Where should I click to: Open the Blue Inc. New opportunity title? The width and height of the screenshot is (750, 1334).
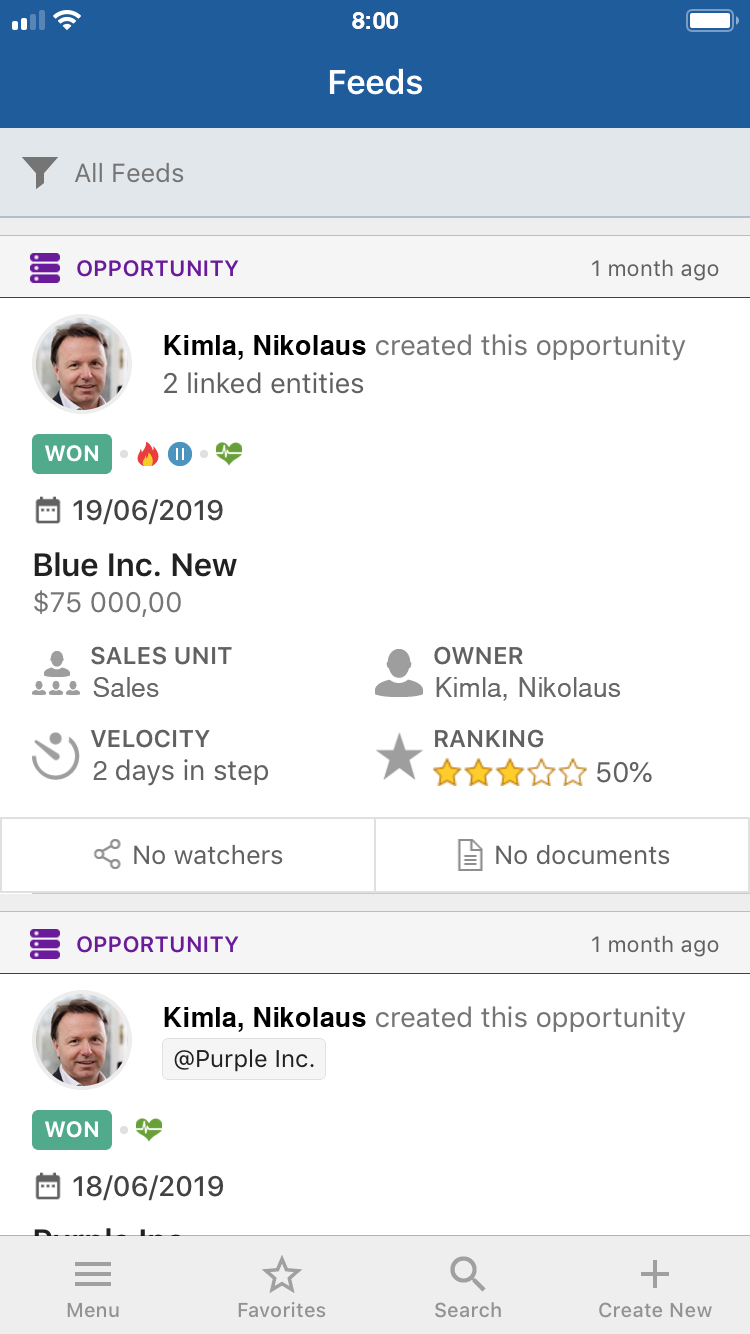[x=135, y=565]
